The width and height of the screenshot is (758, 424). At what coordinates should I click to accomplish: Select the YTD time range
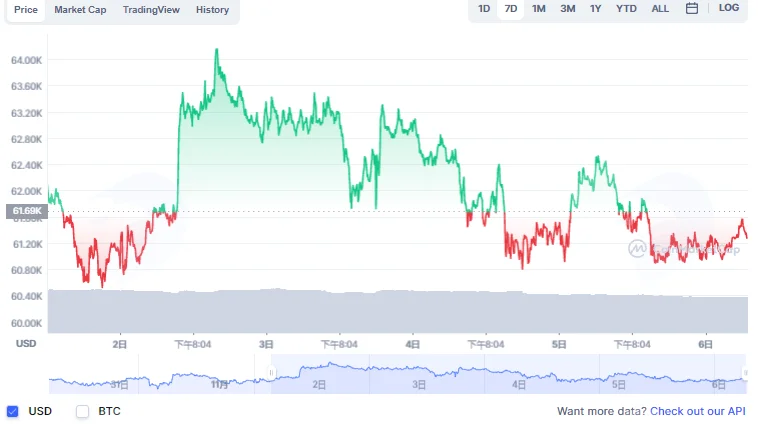coord(626,9)
